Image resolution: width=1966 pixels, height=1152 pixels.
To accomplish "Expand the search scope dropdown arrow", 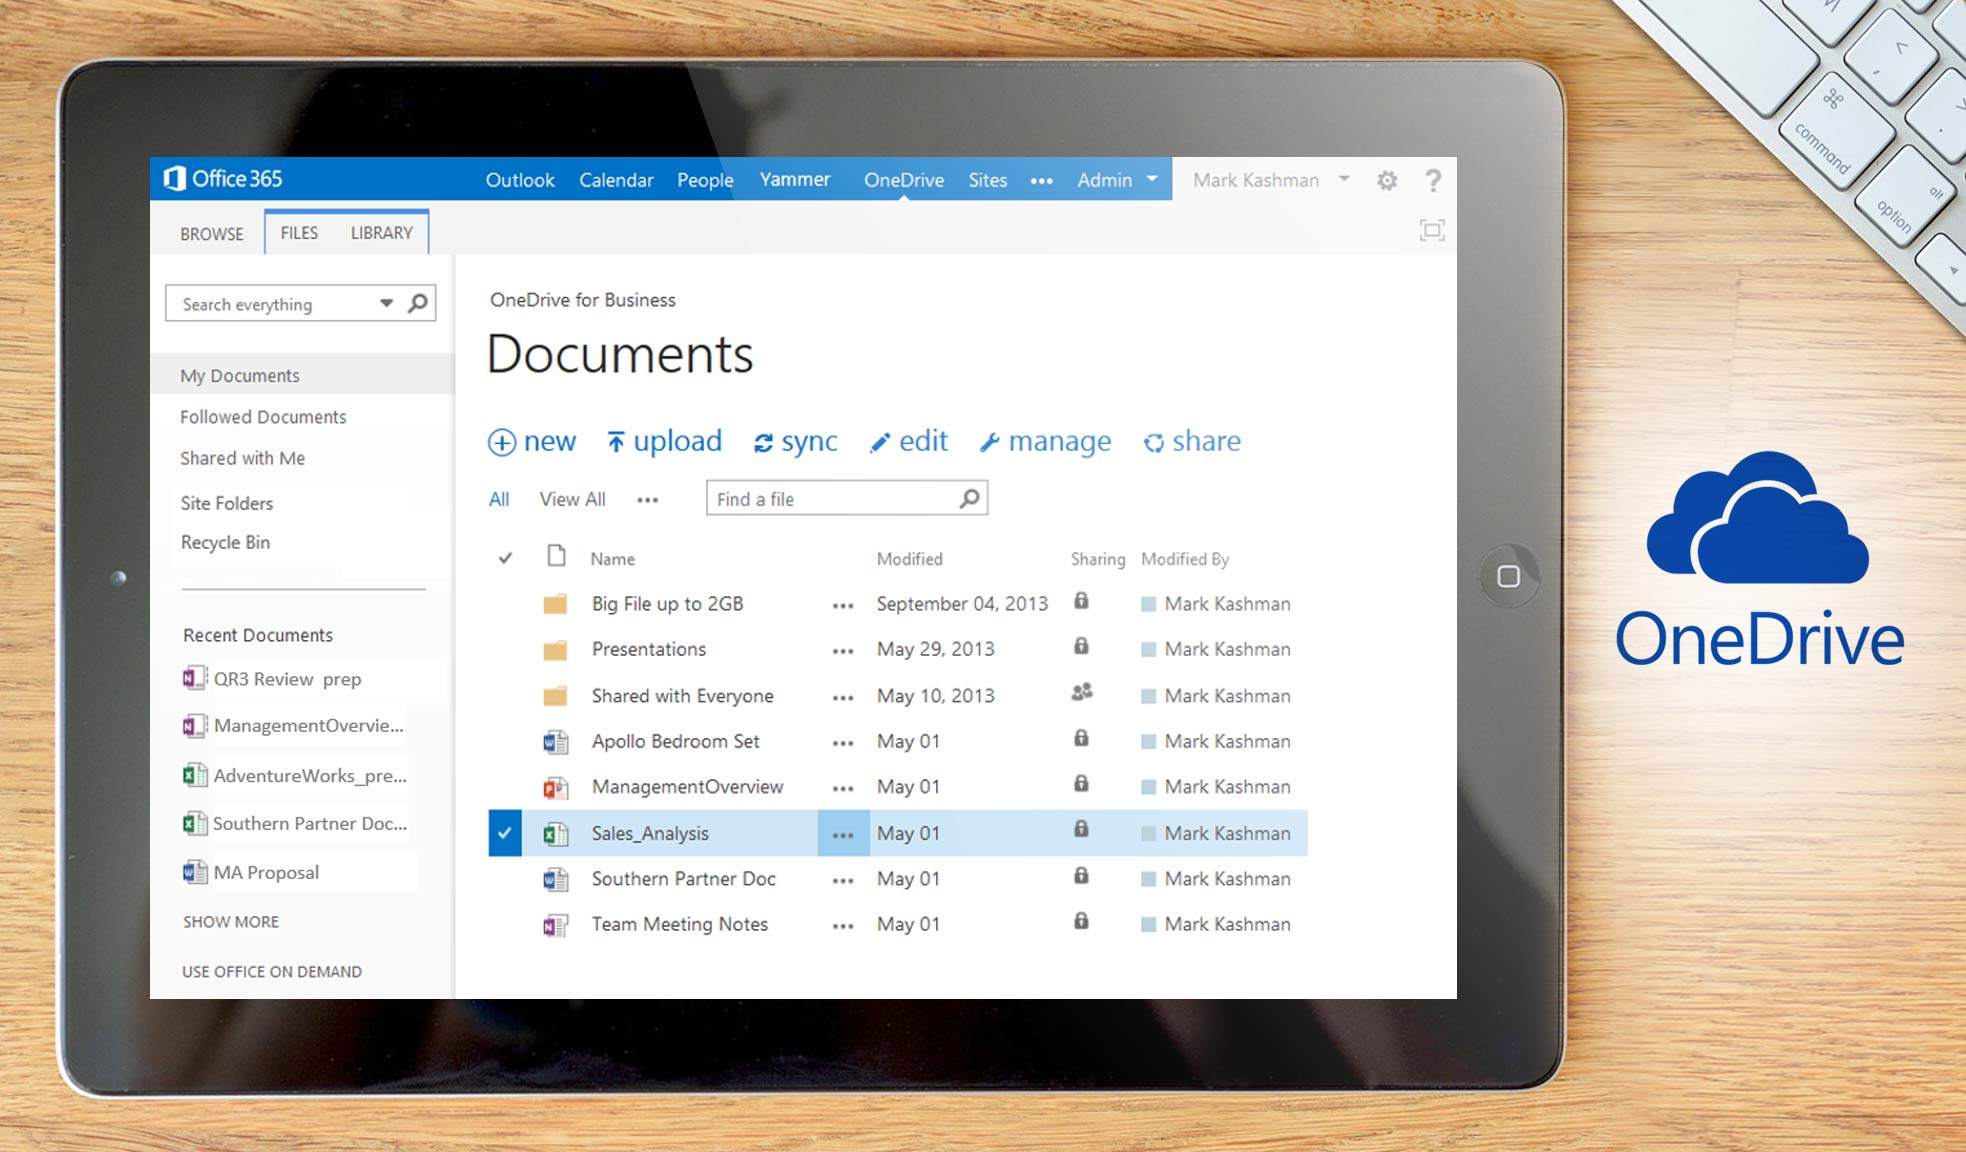I will pos(386,302).
